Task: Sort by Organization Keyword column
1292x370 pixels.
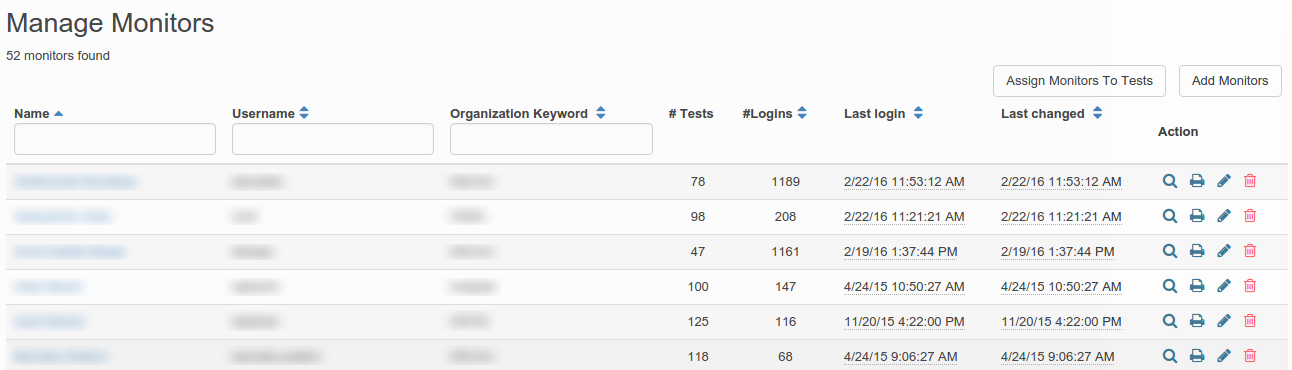Action: point(528,114)
